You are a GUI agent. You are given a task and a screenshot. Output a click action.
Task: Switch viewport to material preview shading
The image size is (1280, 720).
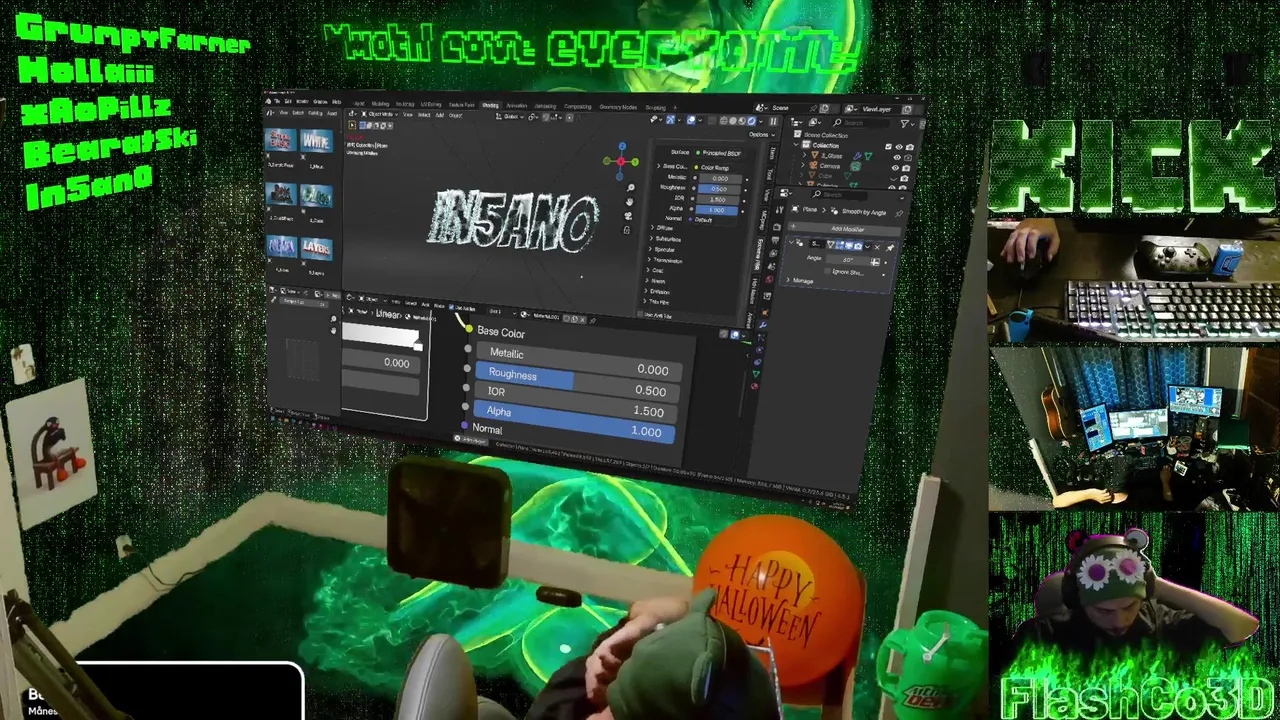(742, 121)
